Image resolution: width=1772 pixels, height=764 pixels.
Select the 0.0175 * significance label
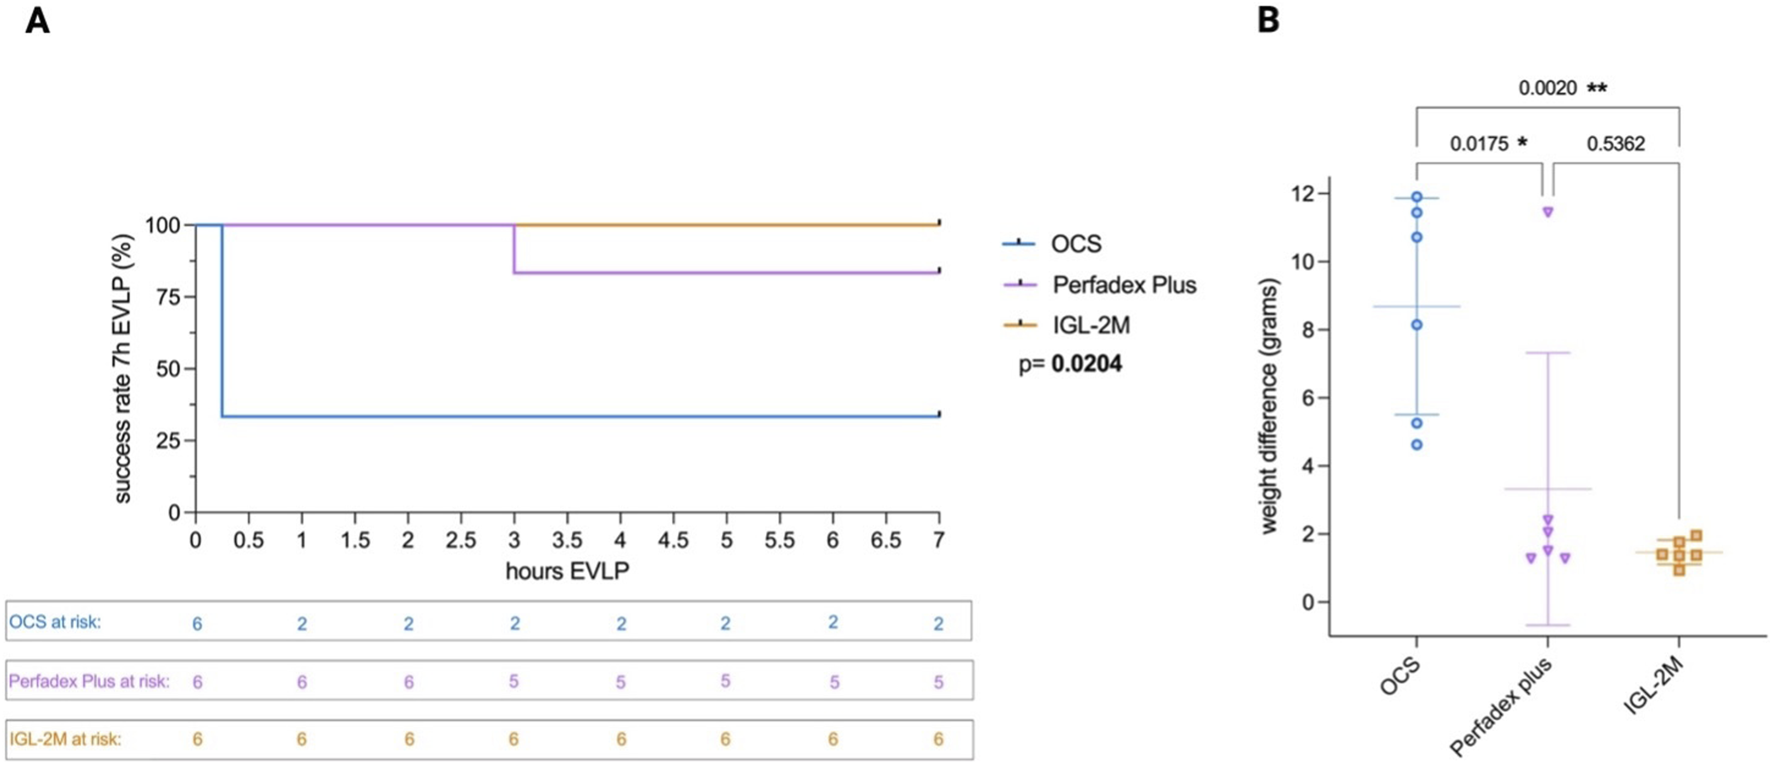pos(1488,144)
